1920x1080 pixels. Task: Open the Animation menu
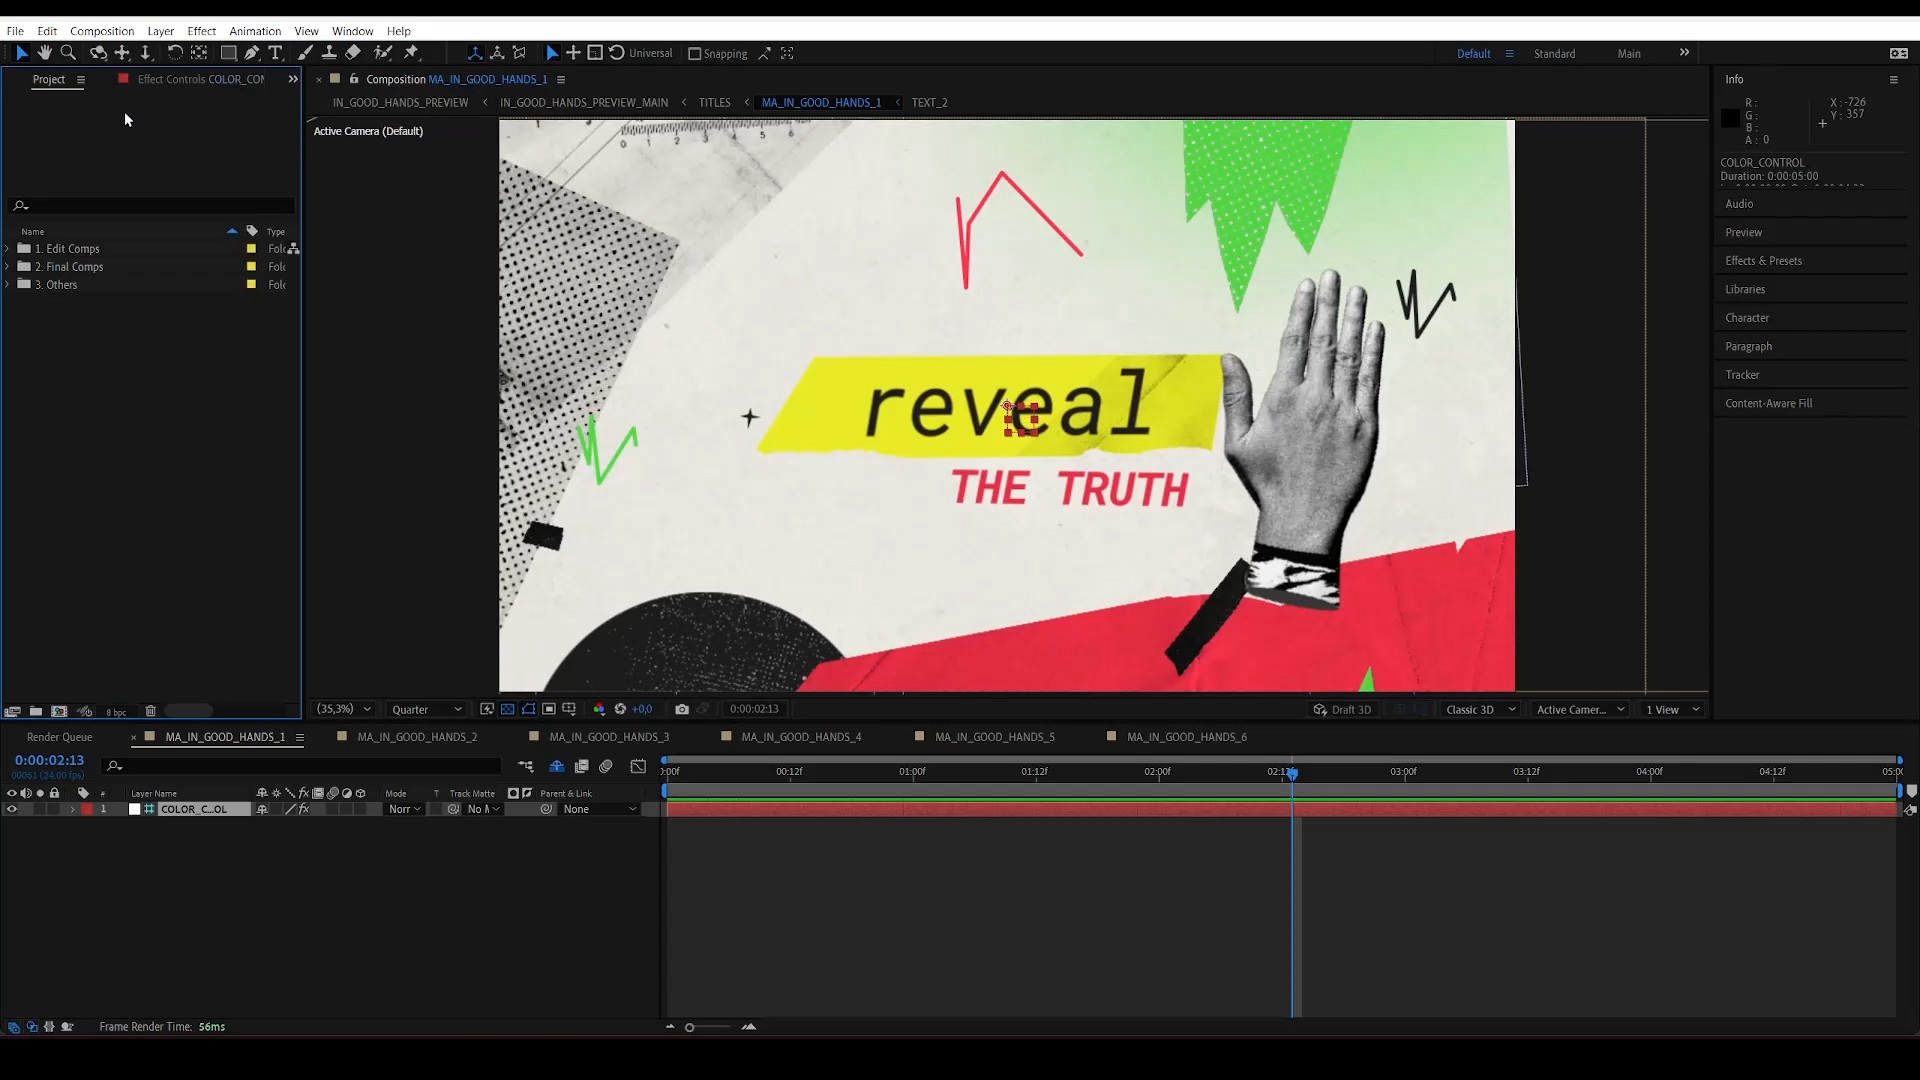(x=254, y=31)
